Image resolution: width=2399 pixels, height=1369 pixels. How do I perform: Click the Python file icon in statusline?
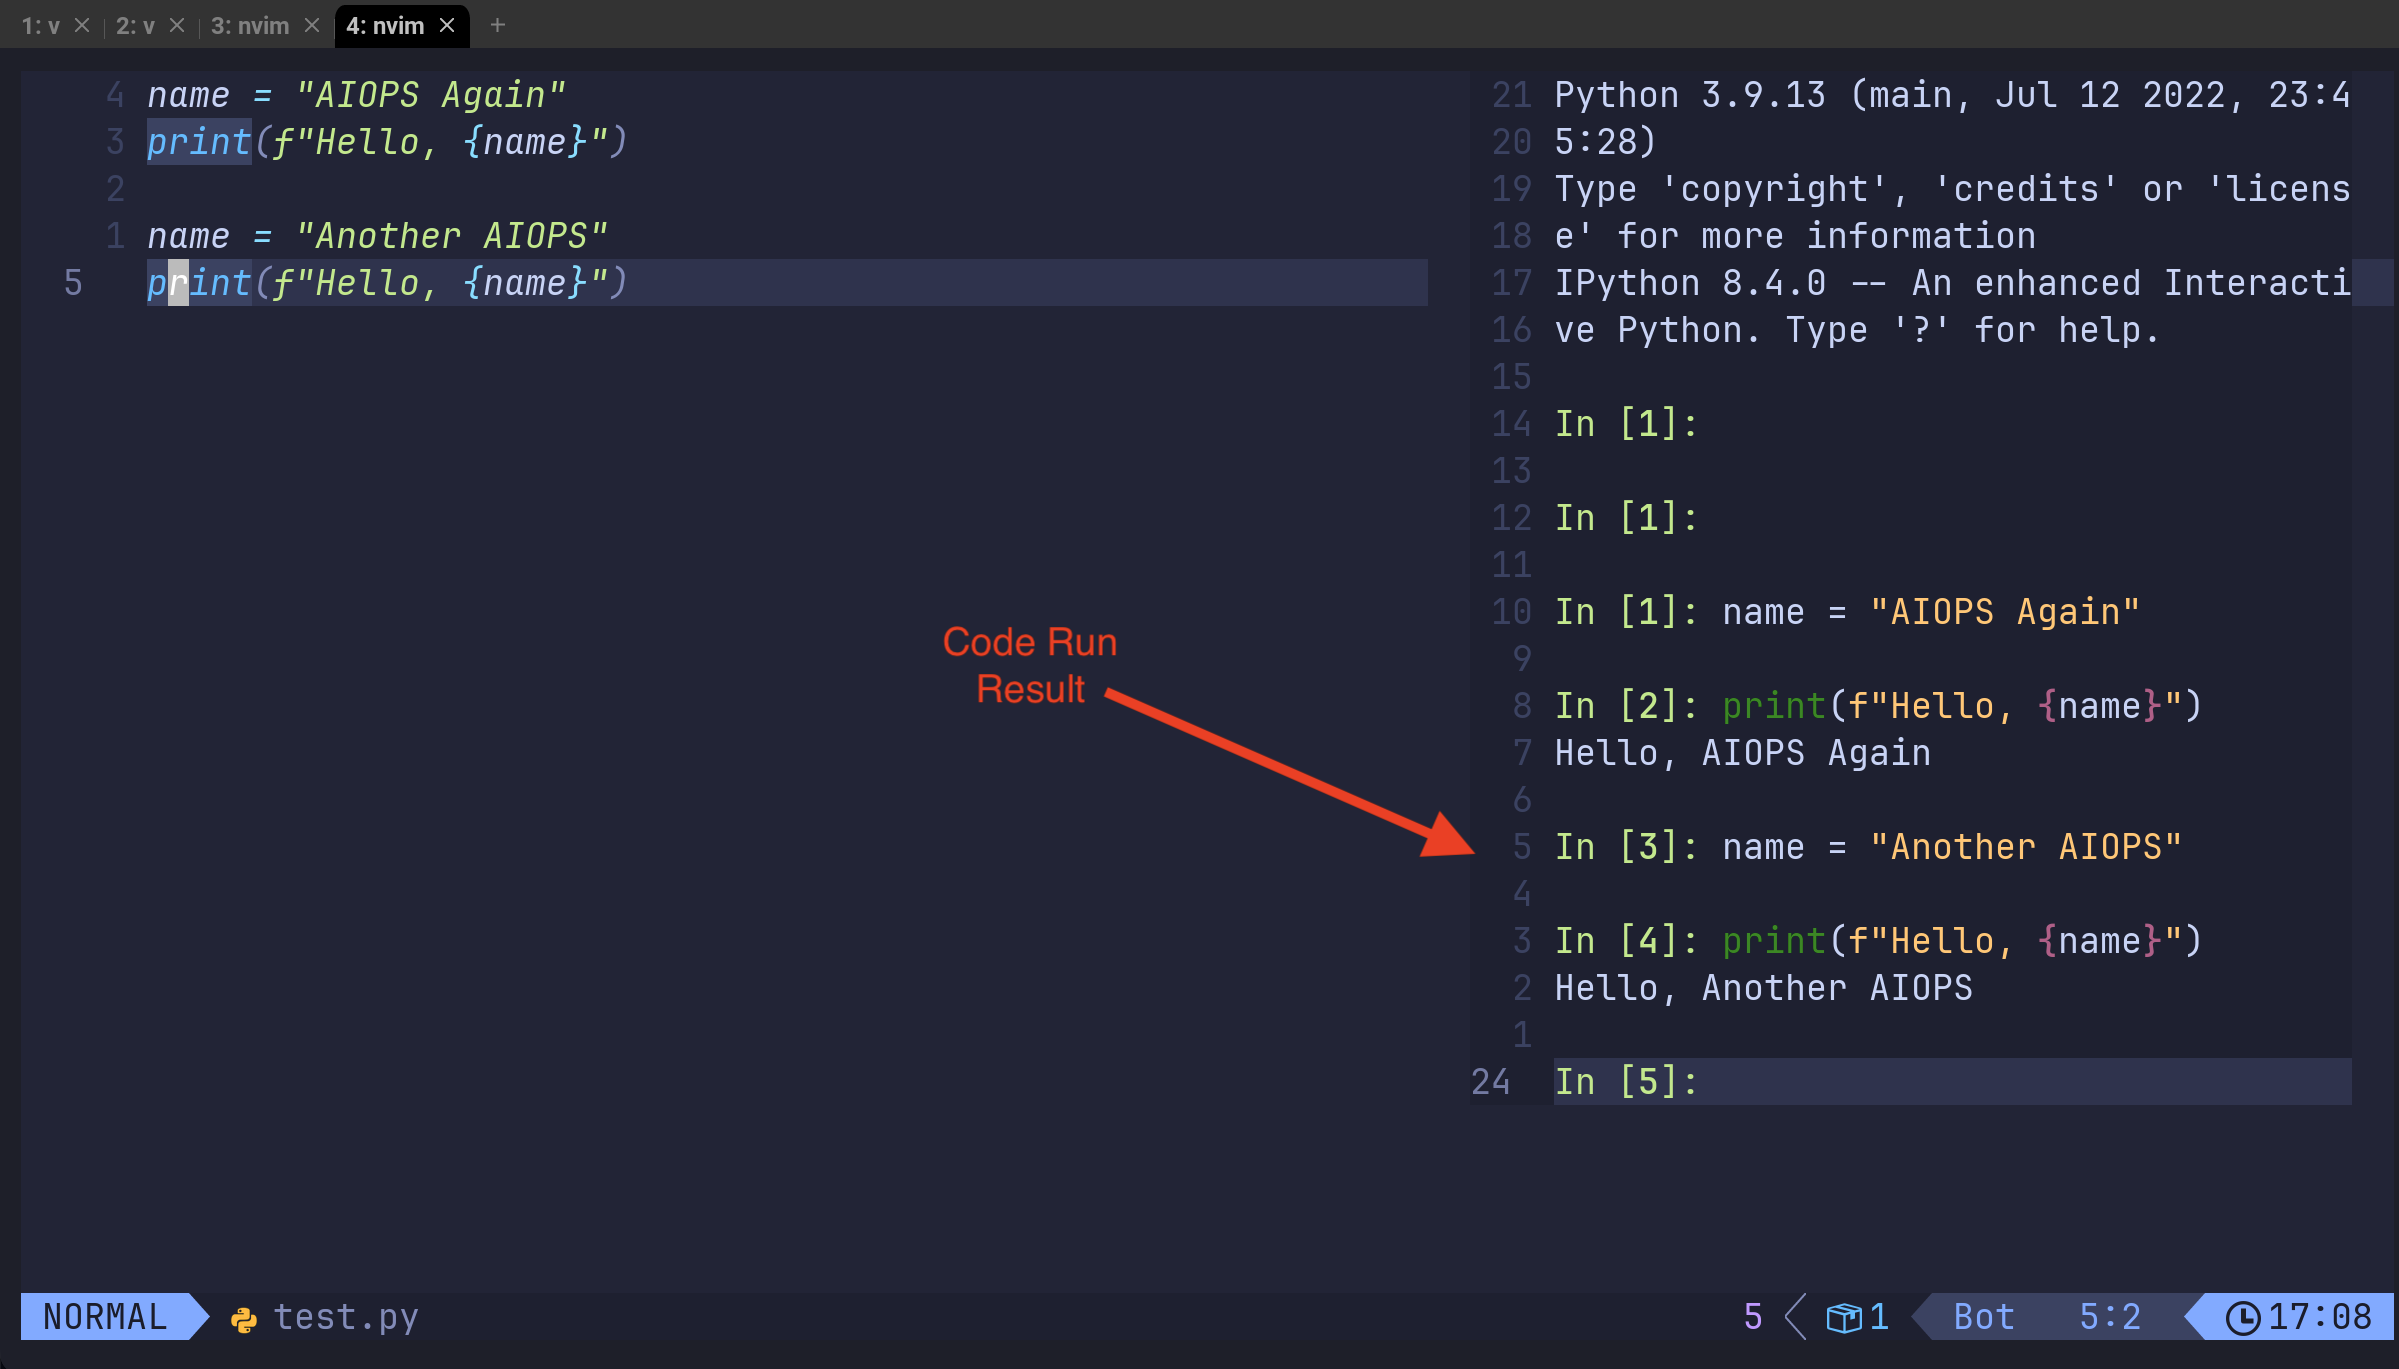(243, 1319)
